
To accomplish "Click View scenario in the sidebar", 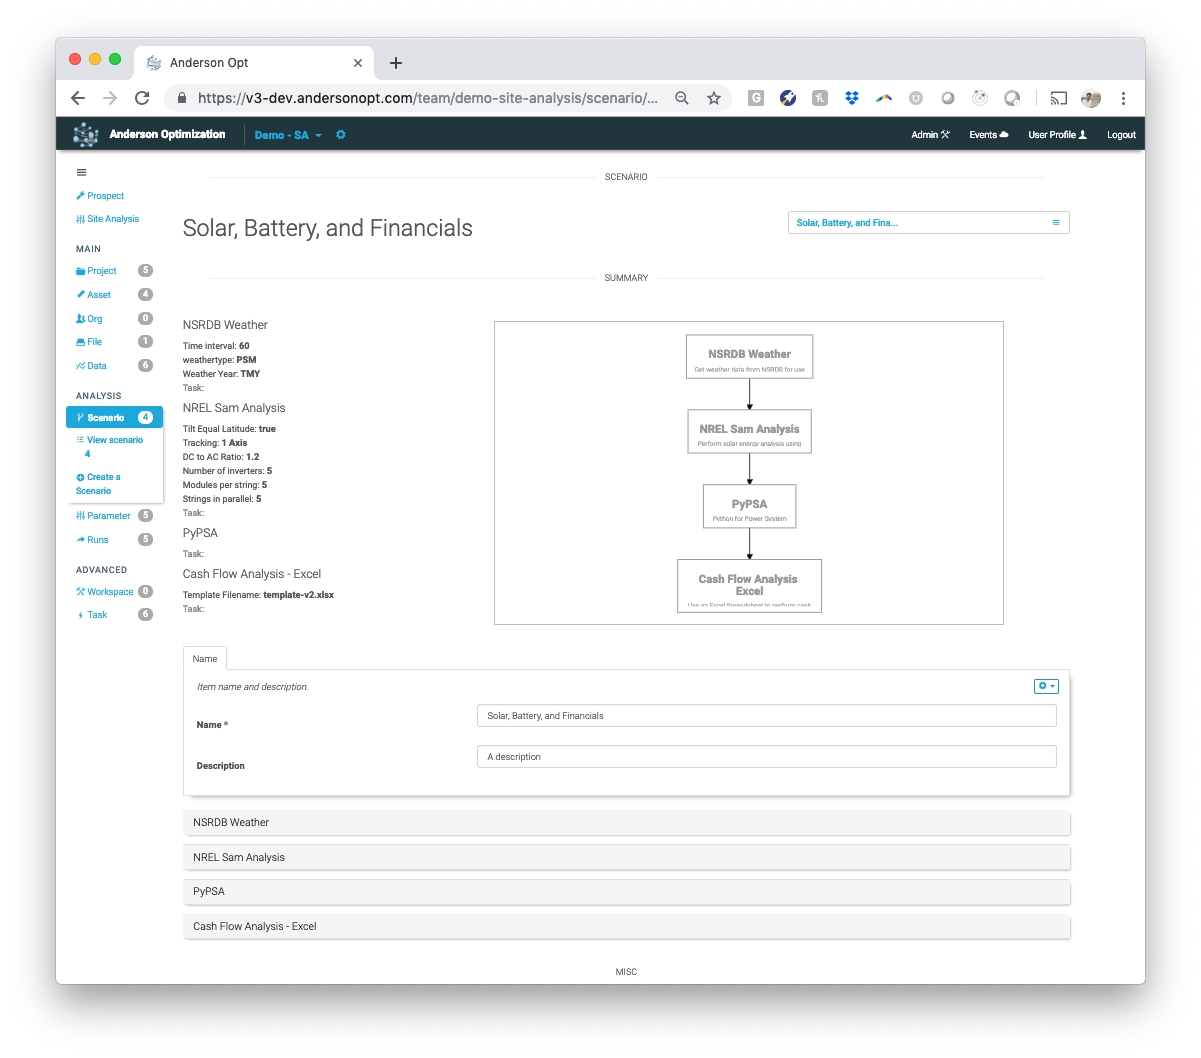I will click(110, 446).
